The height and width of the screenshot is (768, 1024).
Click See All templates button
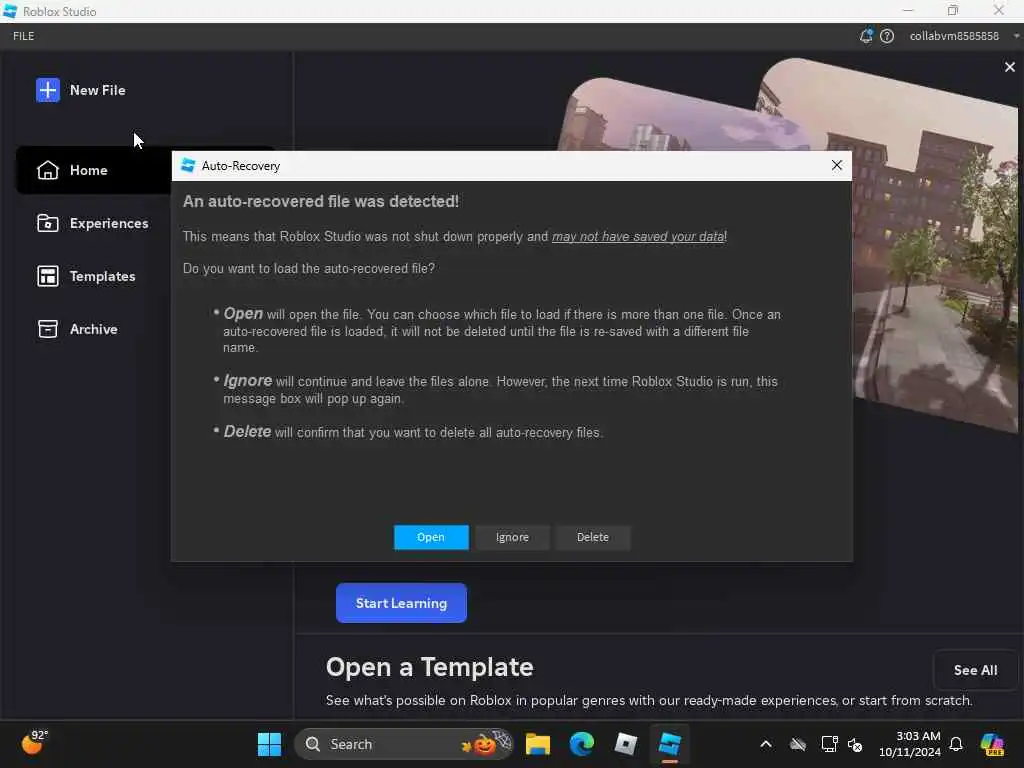click(975, 670)
